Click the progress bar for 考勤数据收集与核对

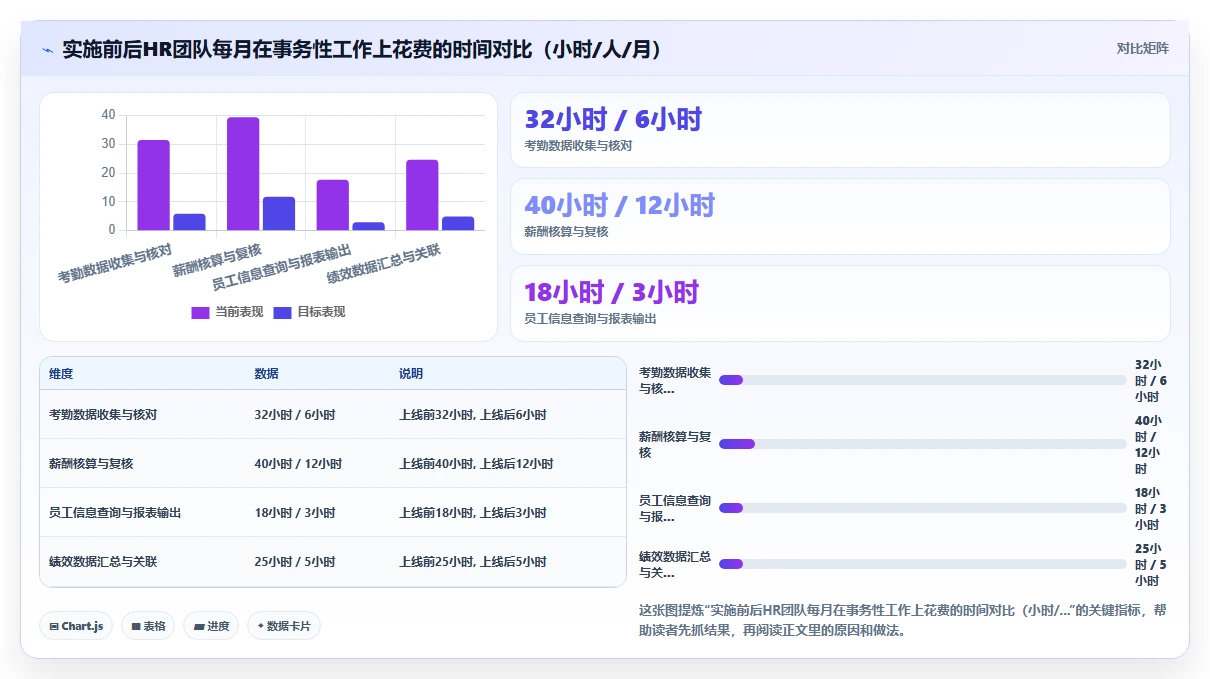click(x=922, y=380)
